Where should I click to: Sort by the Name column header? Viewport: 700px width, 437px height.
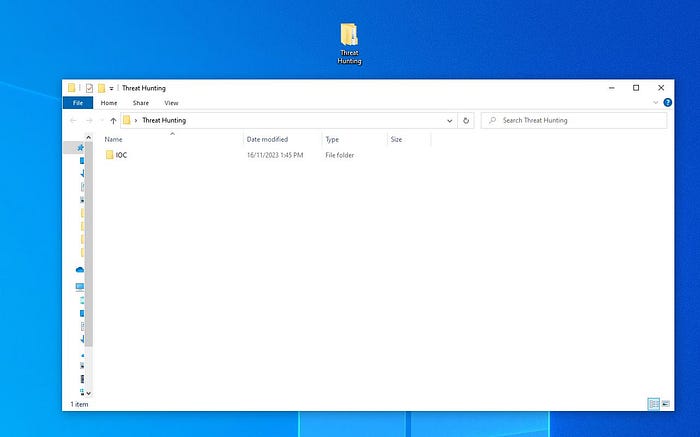[172, 139]
